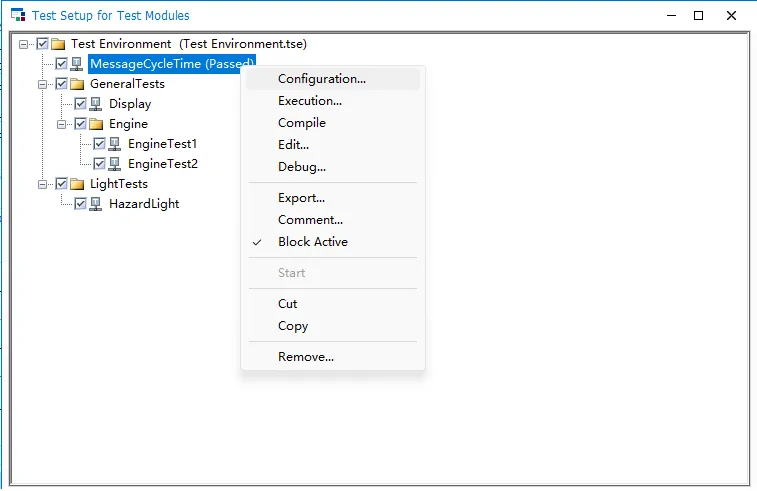Uncheck the HazardLight checkbox

[x=80, y=204]
